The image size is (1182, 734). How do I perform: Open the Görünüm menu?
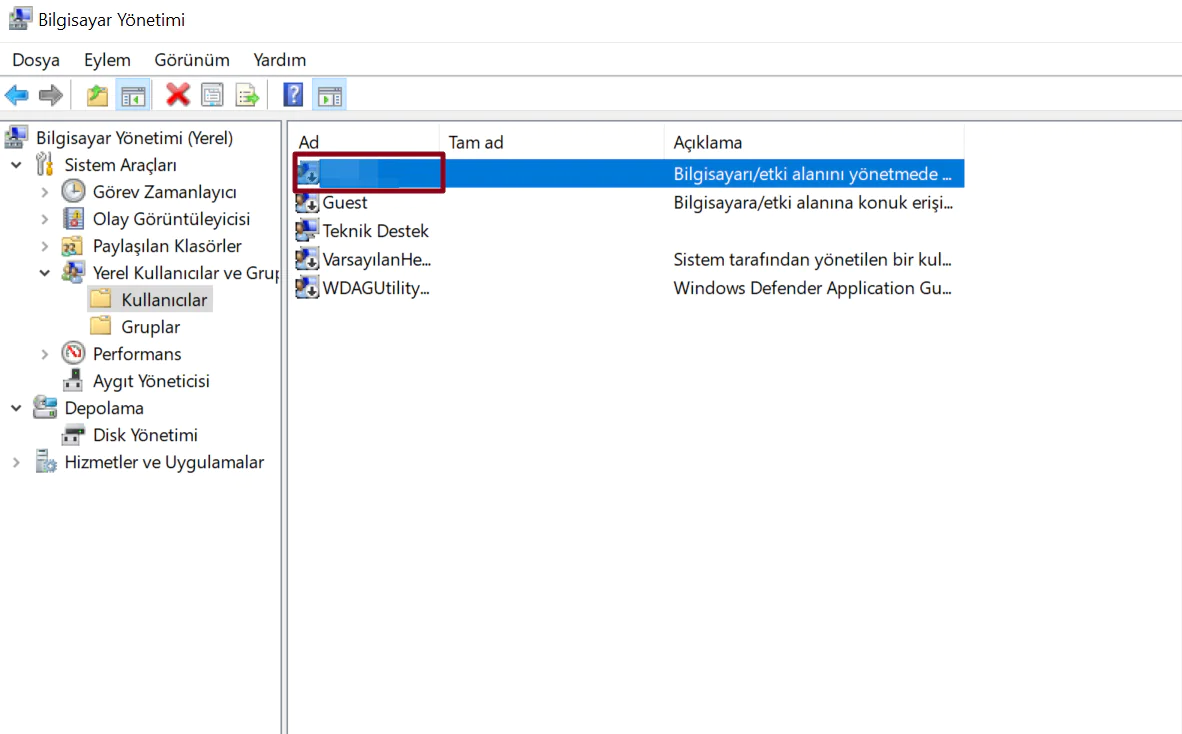pyautogui.click(x=192, y=60)
